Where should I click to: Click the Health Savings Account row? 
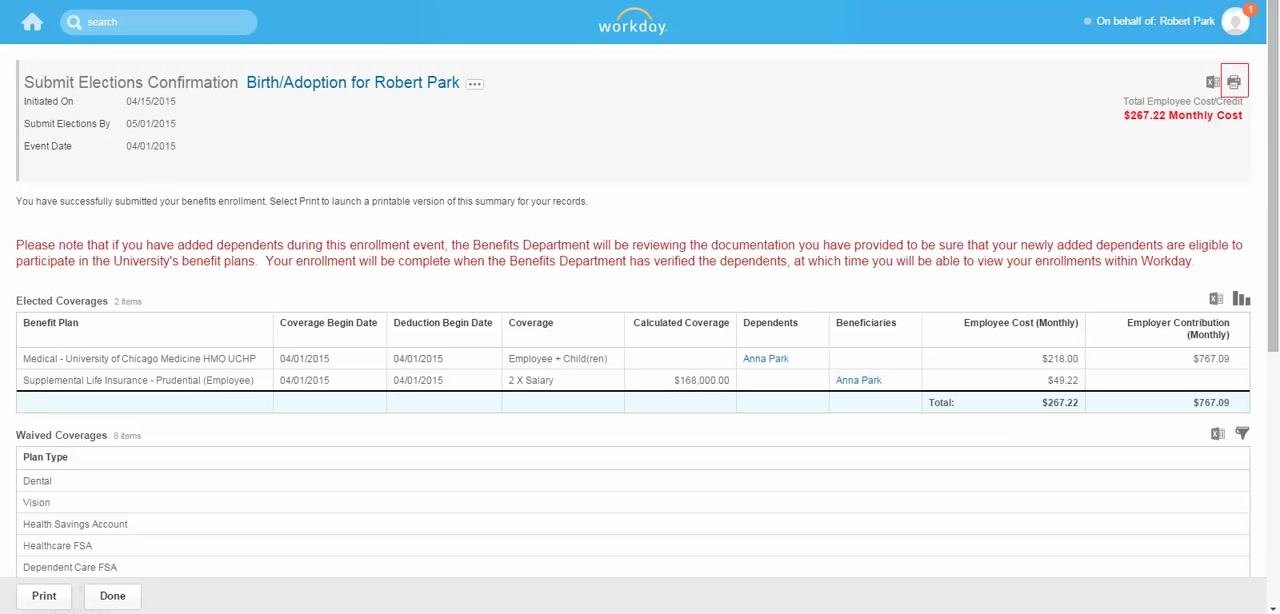pyautogui.click(x=633, y=525)
